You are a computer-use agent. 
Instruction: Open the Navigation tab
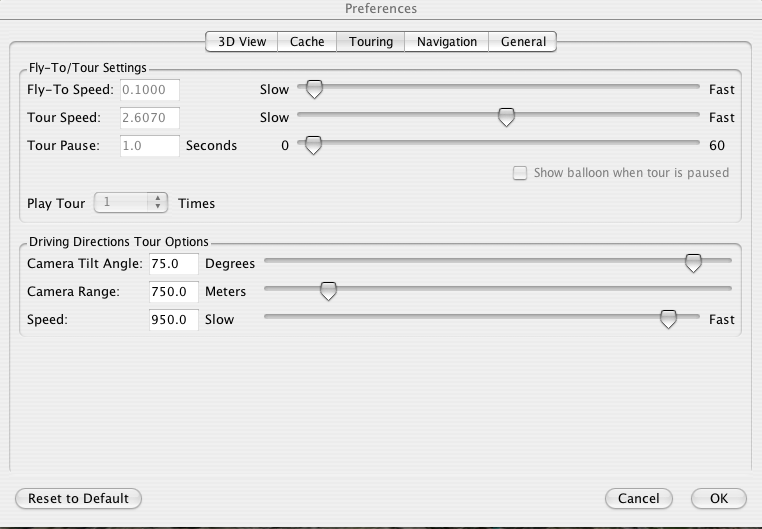point(446,41)
